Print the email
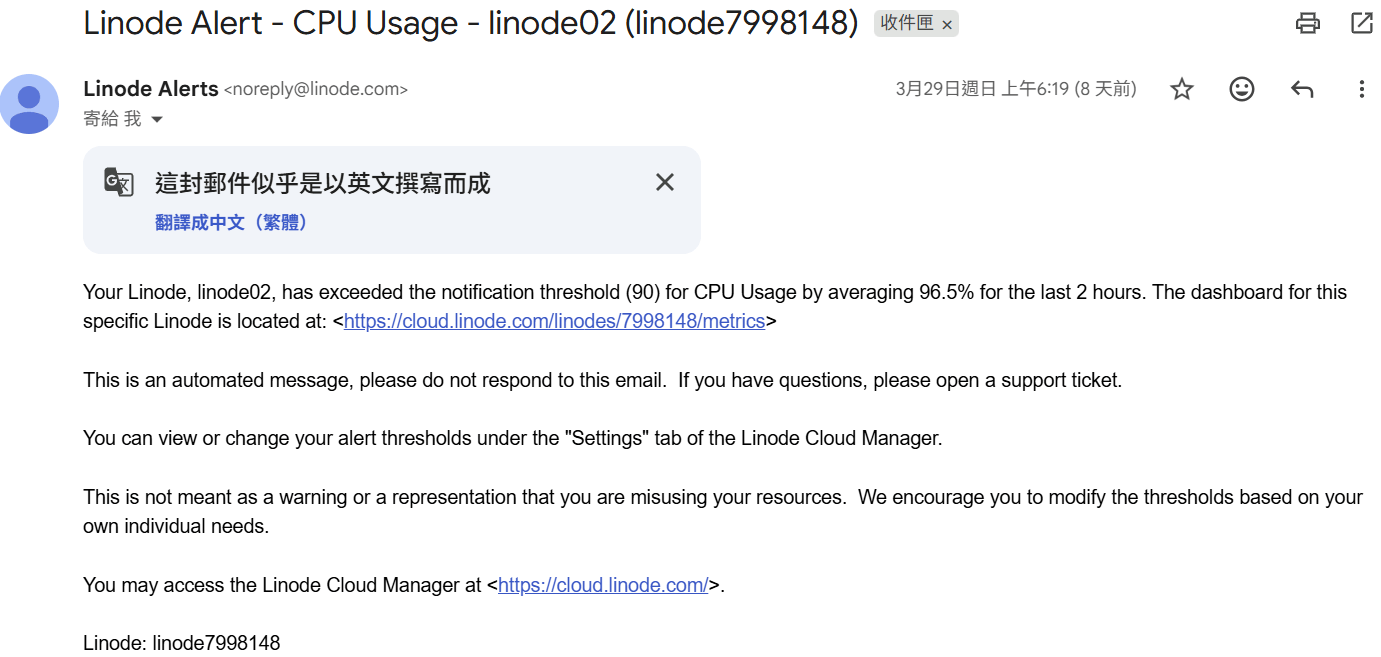The width and height of the screenshot is (1381, 657). pos(1308,23)
